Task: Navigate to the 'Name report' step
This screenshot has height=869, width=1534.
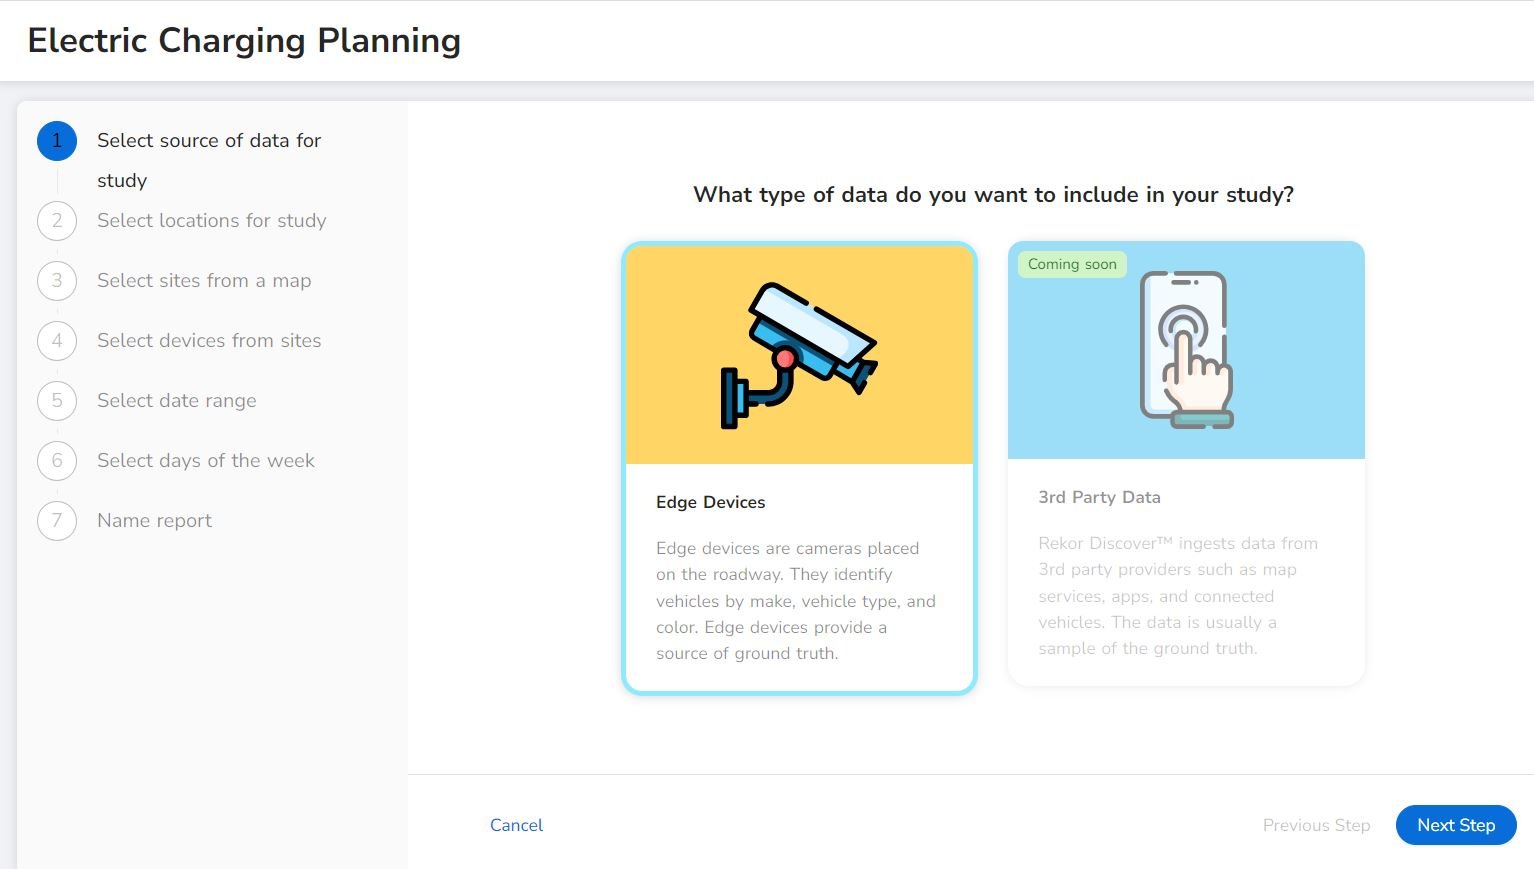Action: [x=154, y=521]
